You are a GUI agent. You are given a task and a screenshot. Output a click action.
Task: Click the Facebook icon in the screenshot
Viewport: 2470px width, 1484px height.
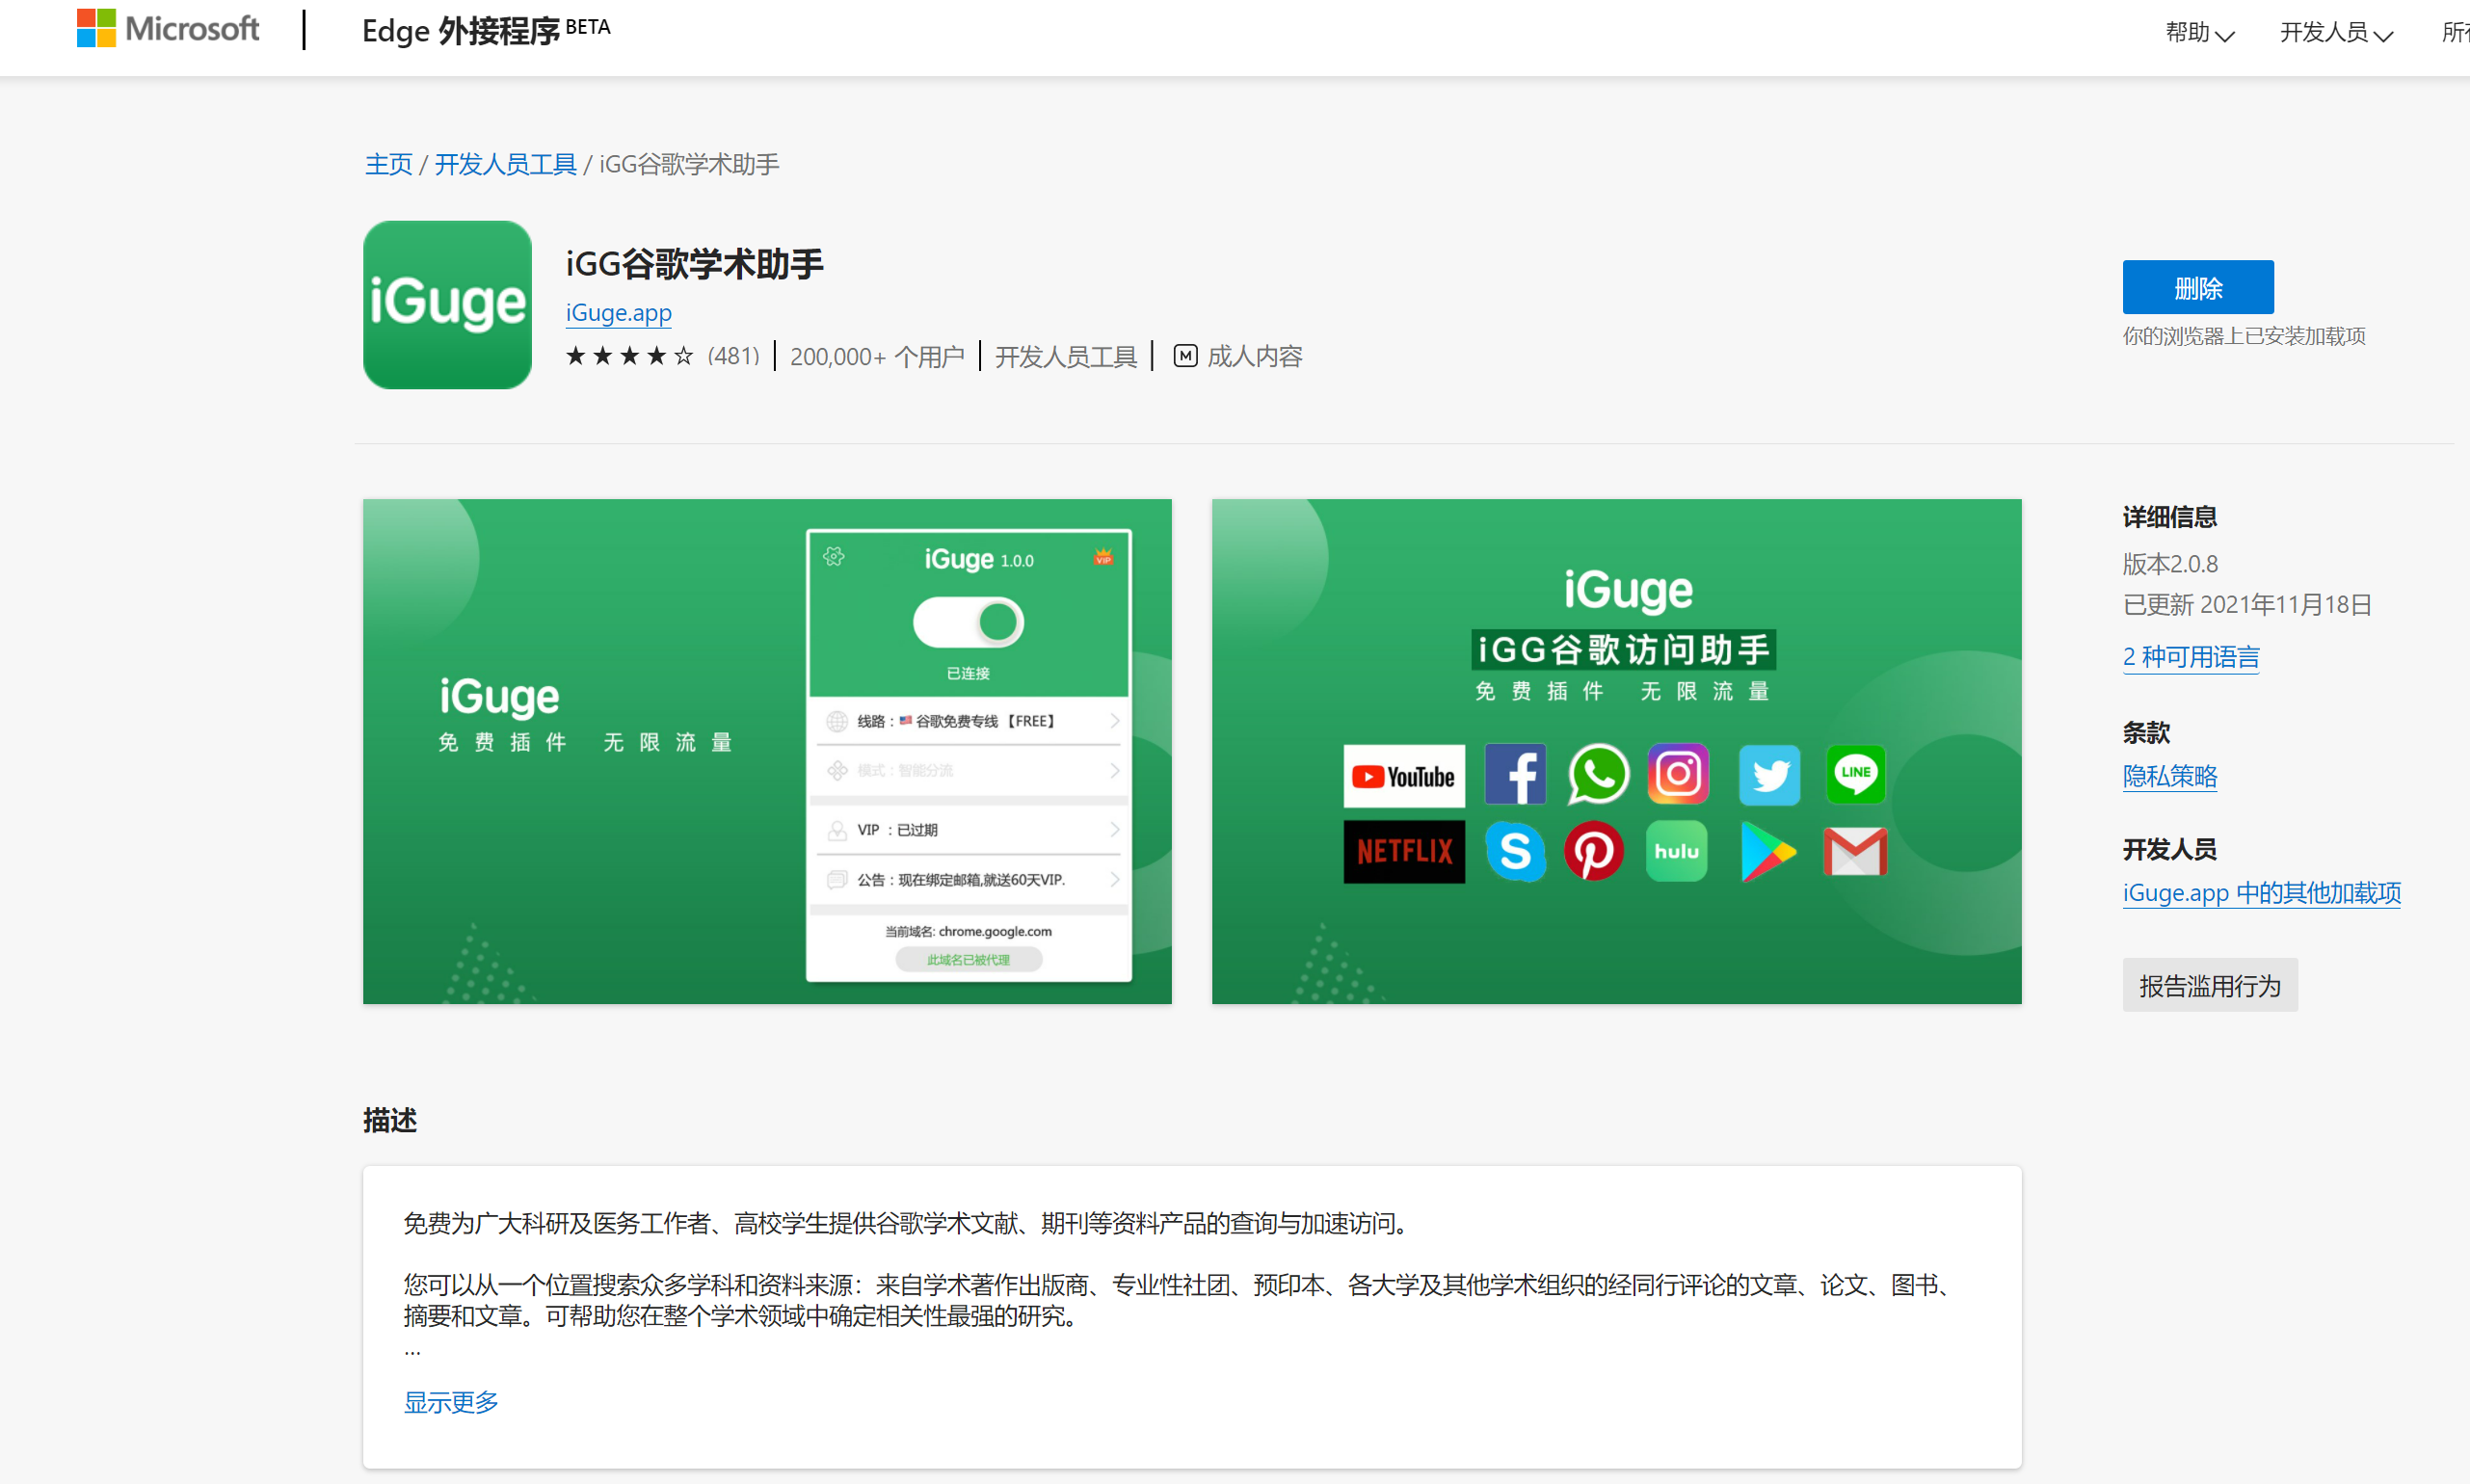tap(1514, 773)
